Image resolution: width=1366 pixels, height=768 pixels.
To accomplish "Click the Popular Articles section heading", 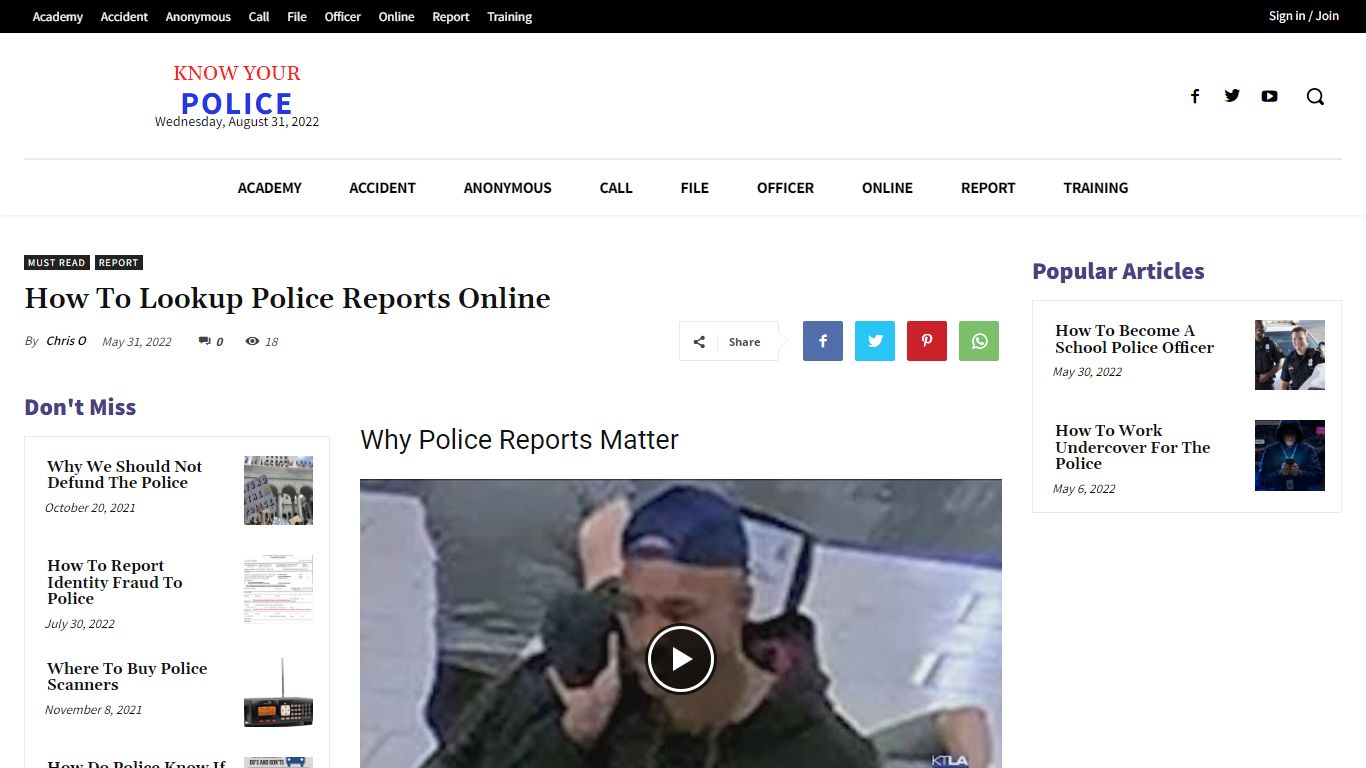I will 1118,271.
